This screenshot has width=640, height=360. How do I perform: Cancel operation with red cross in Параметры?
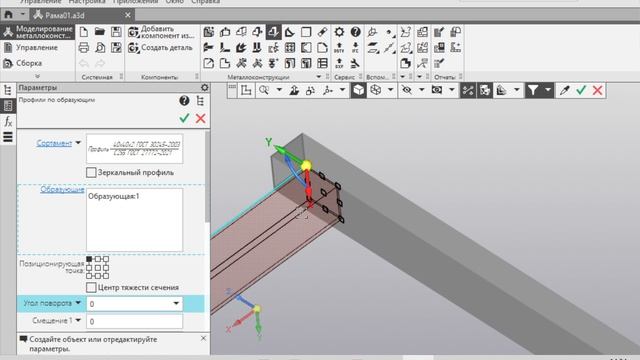[200, 118]
